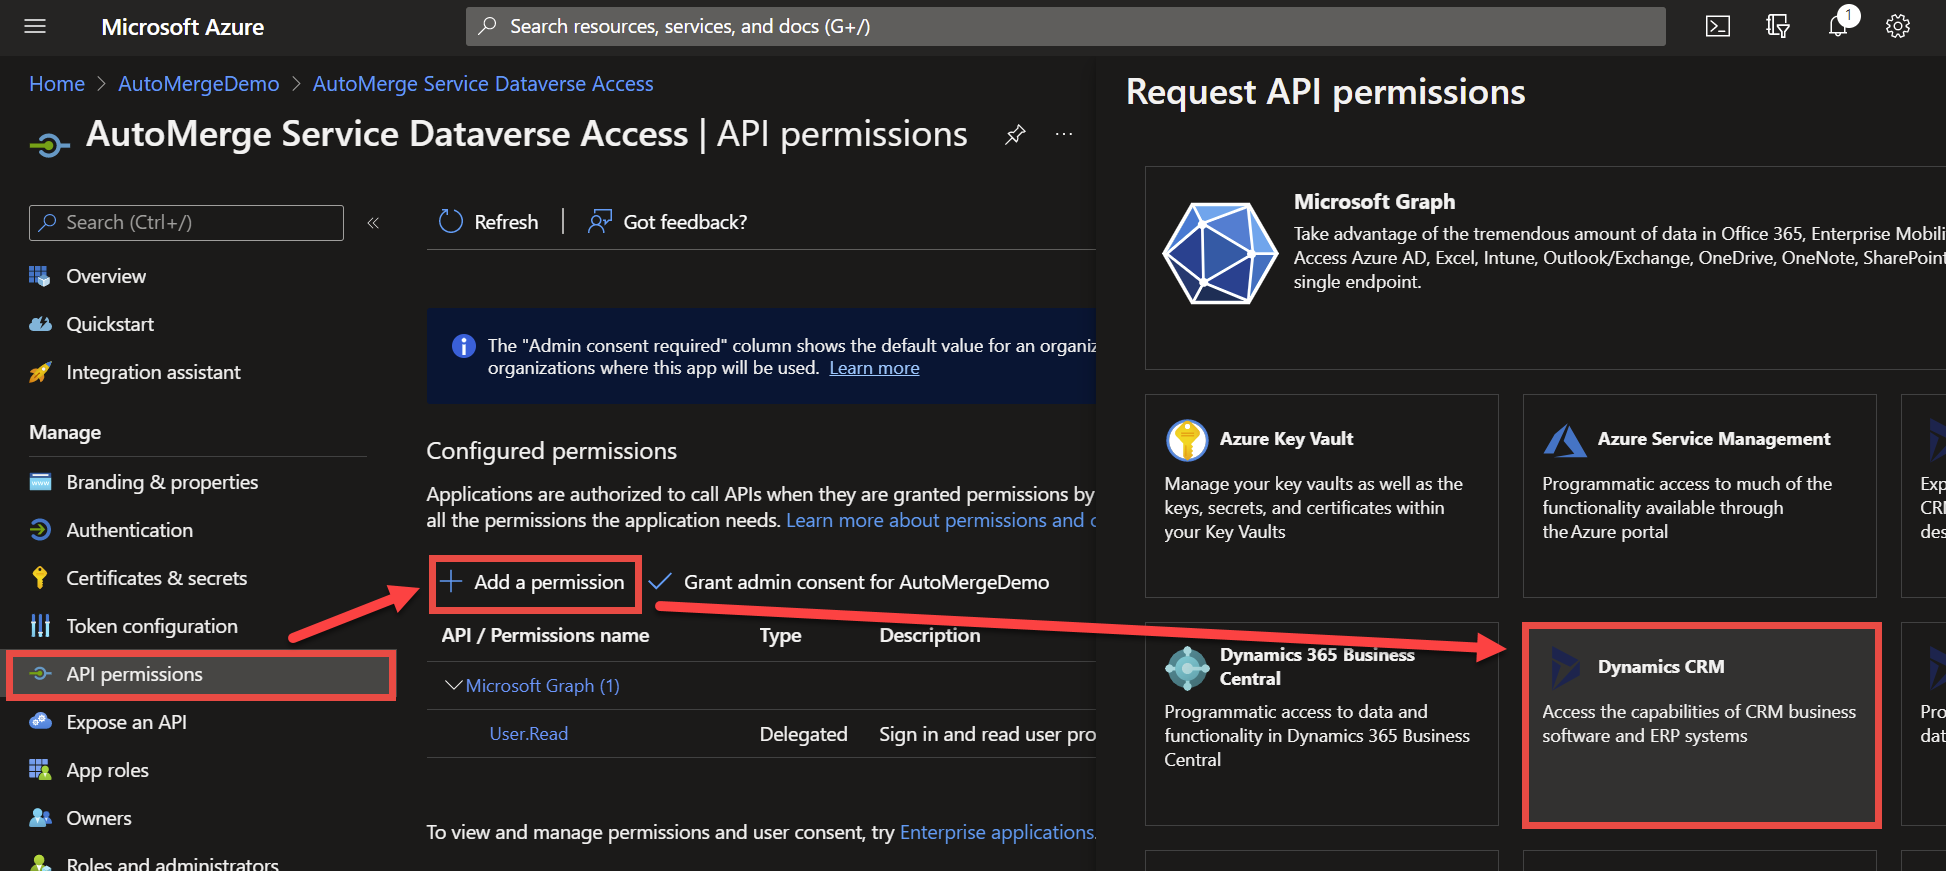Image resolution: width=1946 pixels, height=871 pixels.
Task: Open the notifications bell
Action: tap(1838, 27)
